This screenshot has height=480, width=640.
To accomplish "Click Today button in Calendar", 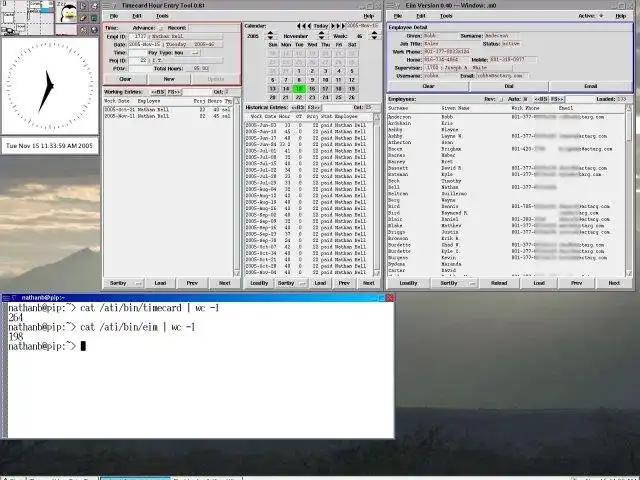I will pos(321,26).
